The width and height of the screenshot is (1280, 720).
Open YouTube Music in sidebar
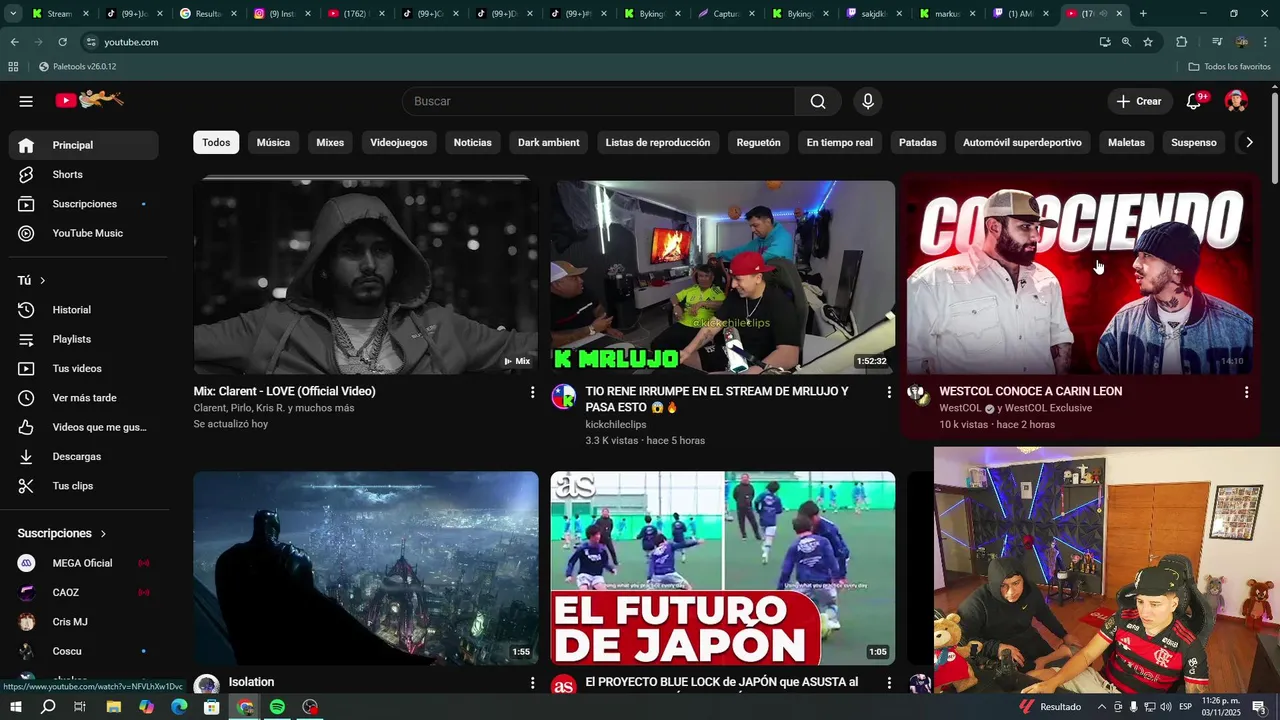pyautogui.click(x=84, y=233)
